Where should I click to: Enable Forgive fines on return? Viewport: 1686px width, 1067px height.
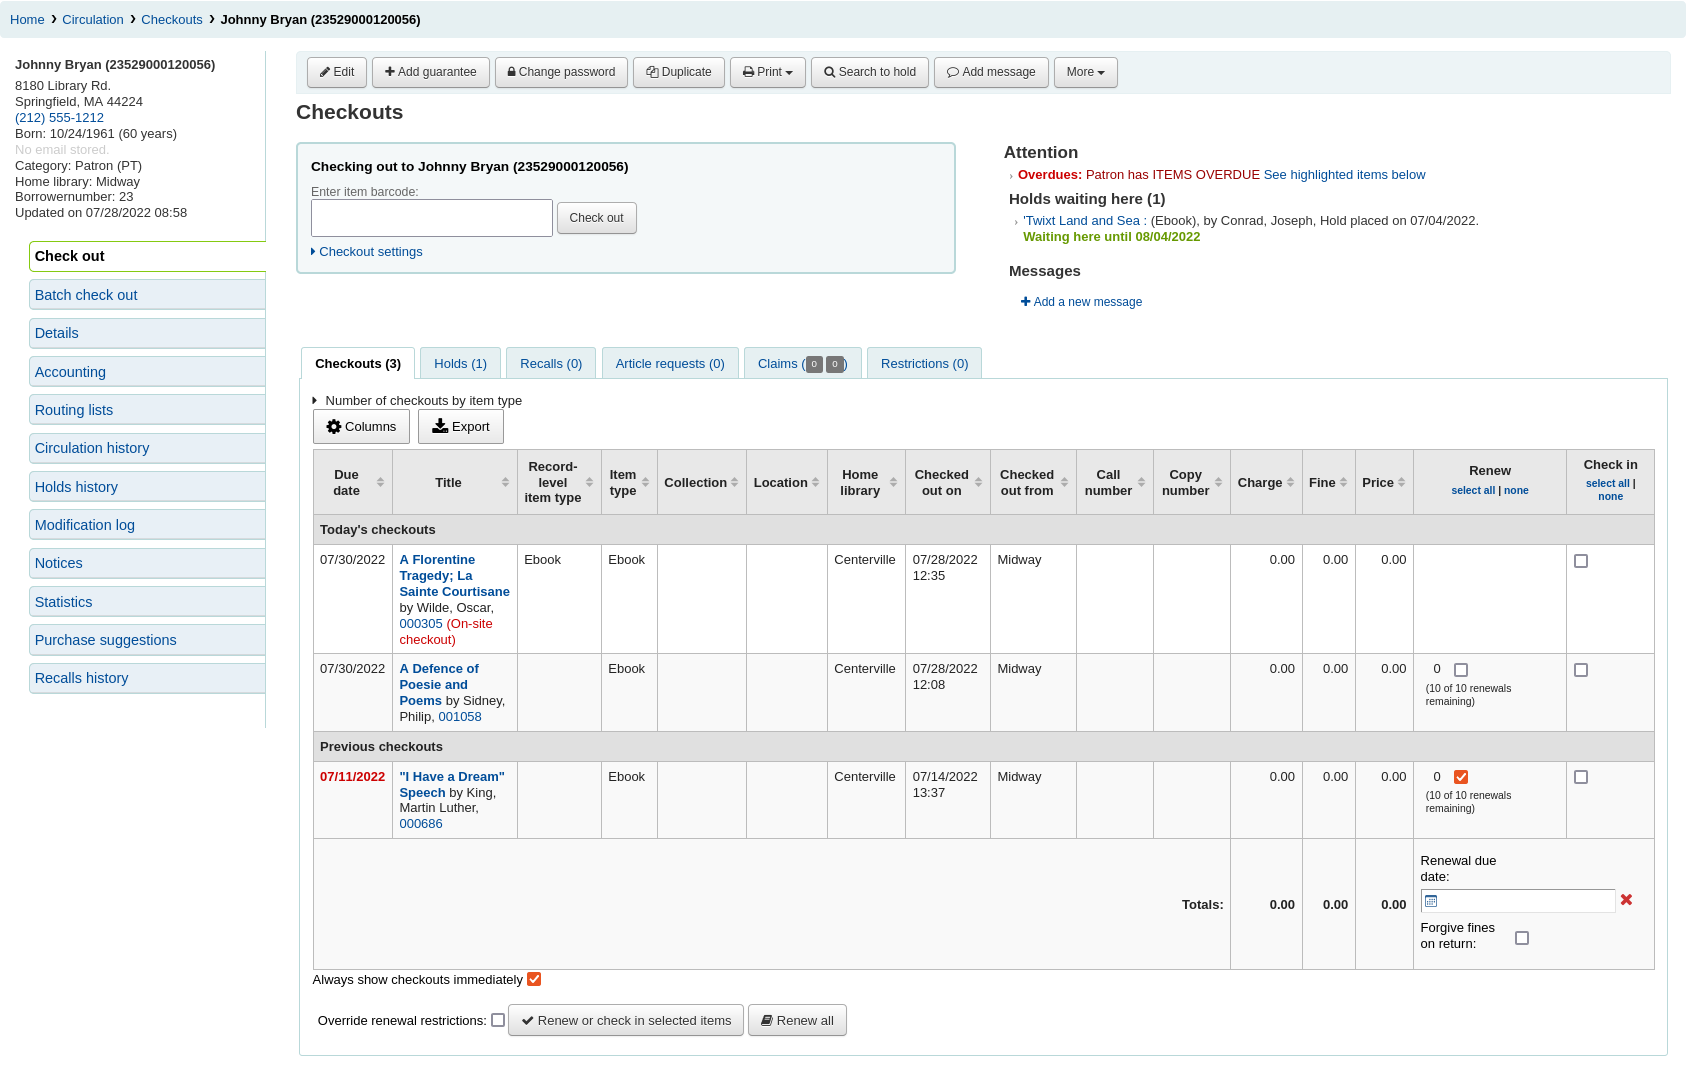pos(1523,937)
